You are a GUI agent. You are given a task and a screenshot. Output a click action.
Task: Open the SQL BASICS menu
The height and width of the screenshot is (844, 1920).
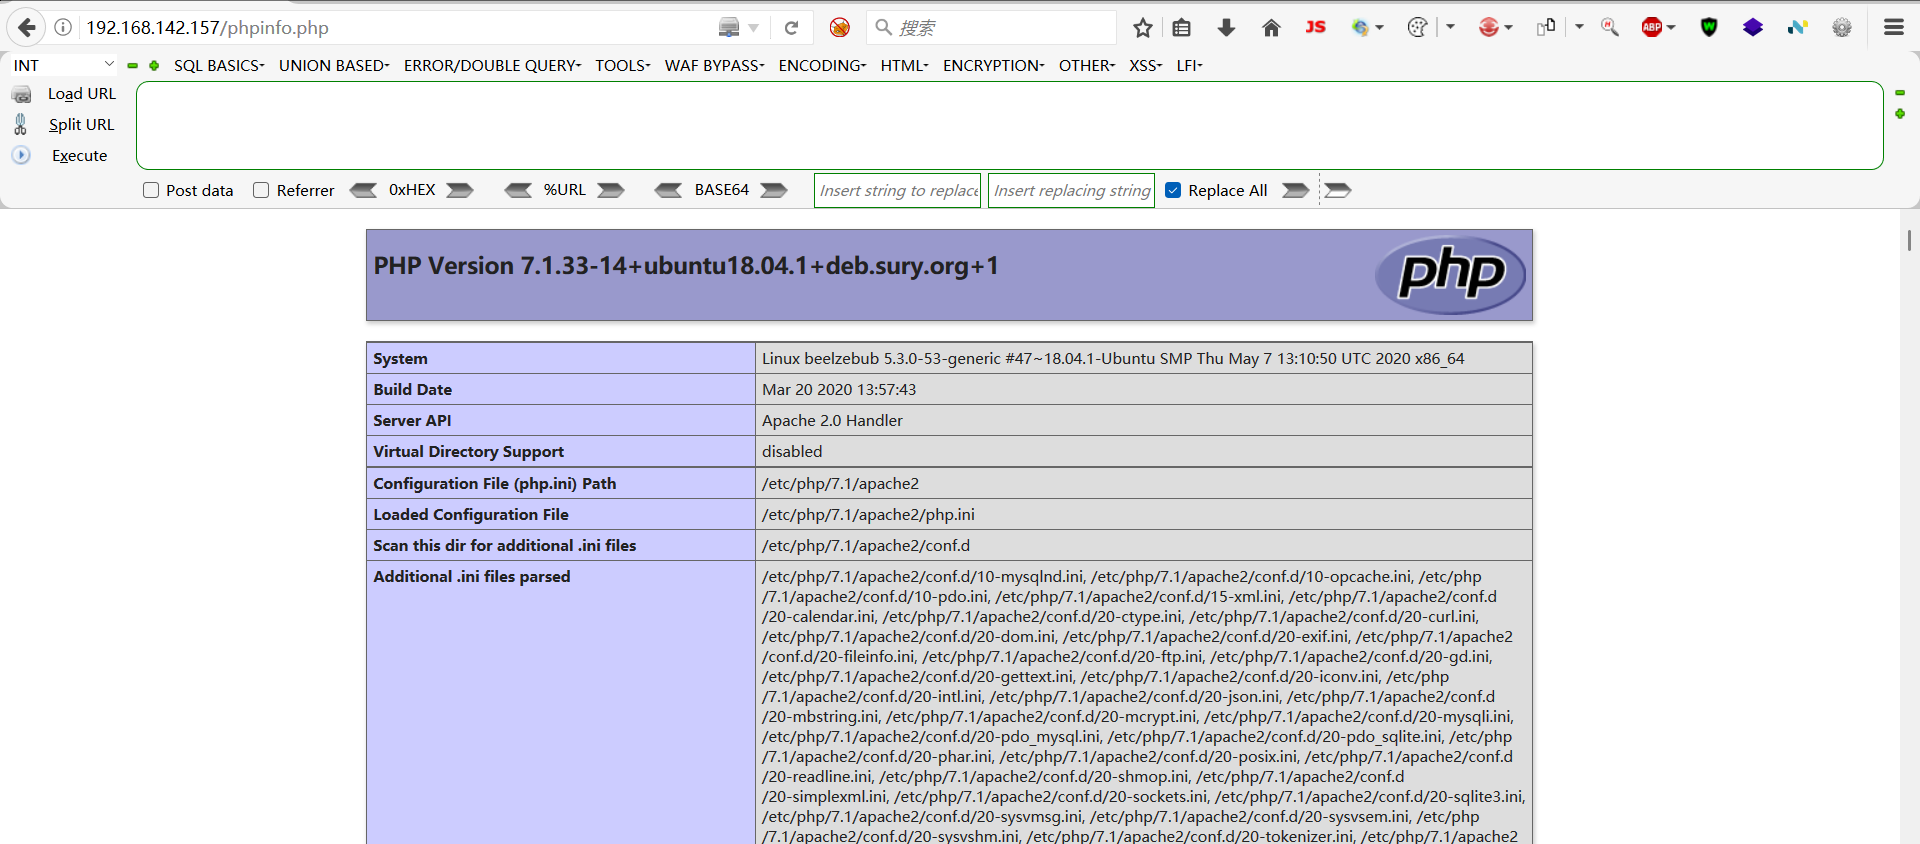[219, 66]
